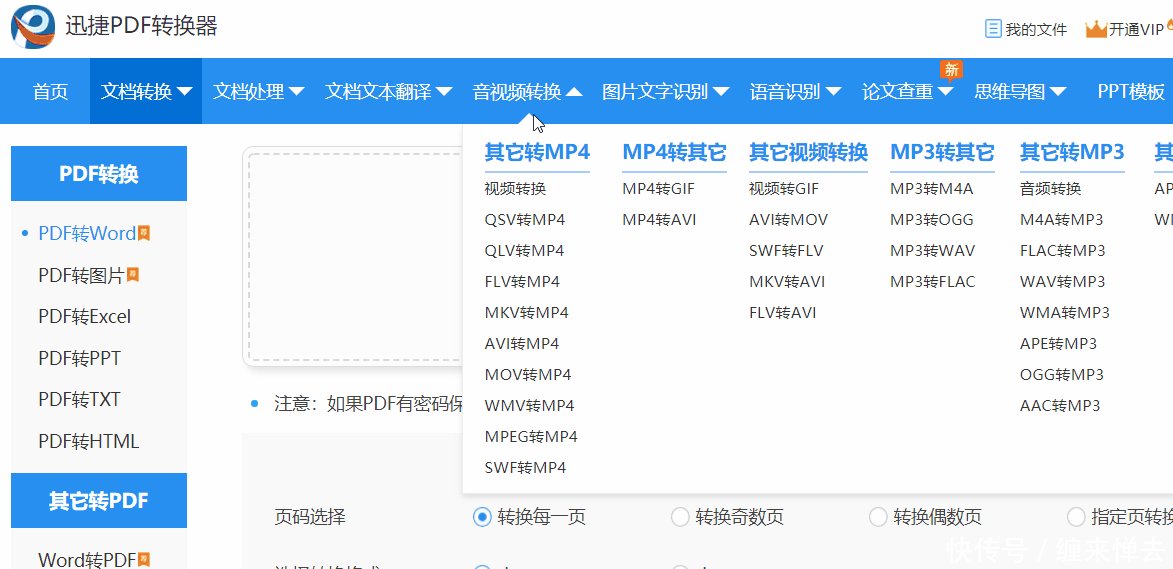Choose QLV转MP4 from the menu
The width and height of the screenshot is (1173, 569).
pyautogui.click(x=524, y=250)
